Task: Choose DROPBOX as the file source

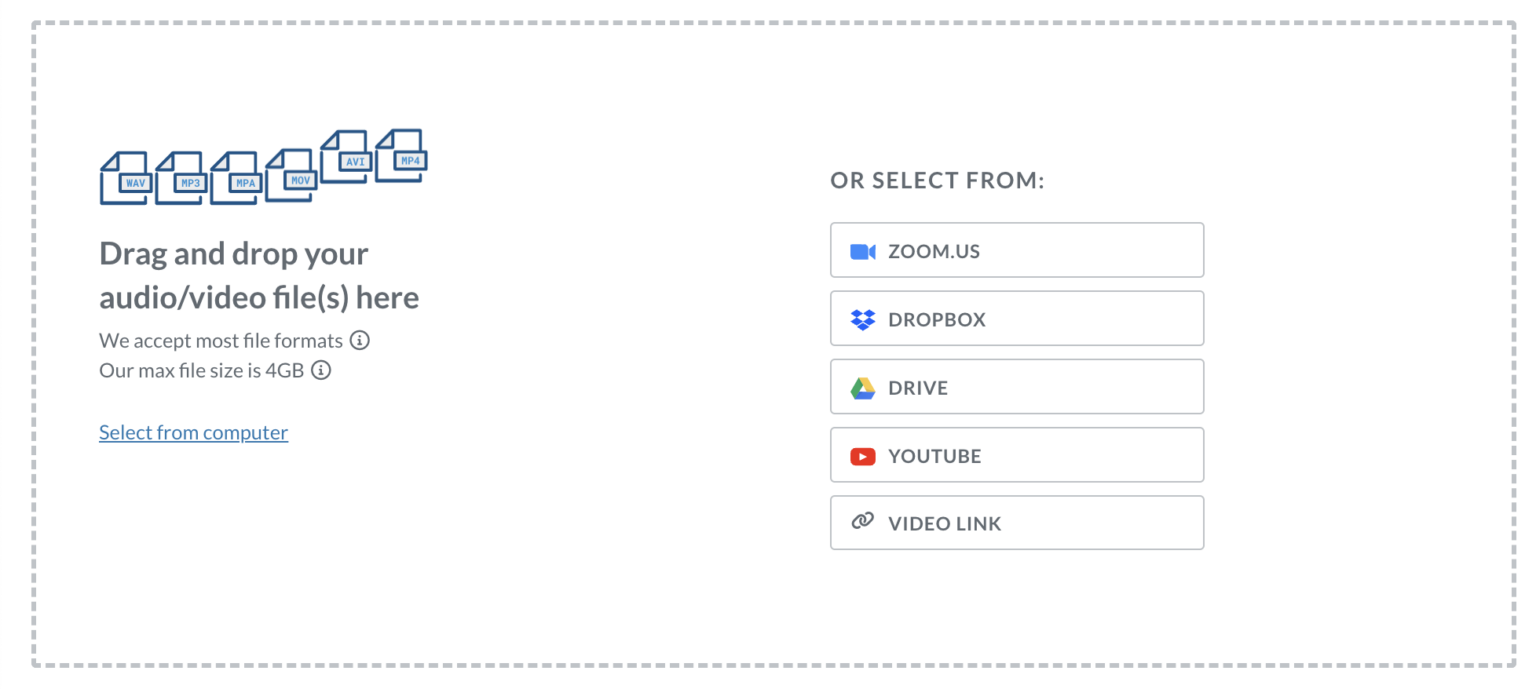Action: tap(1016, 318)
